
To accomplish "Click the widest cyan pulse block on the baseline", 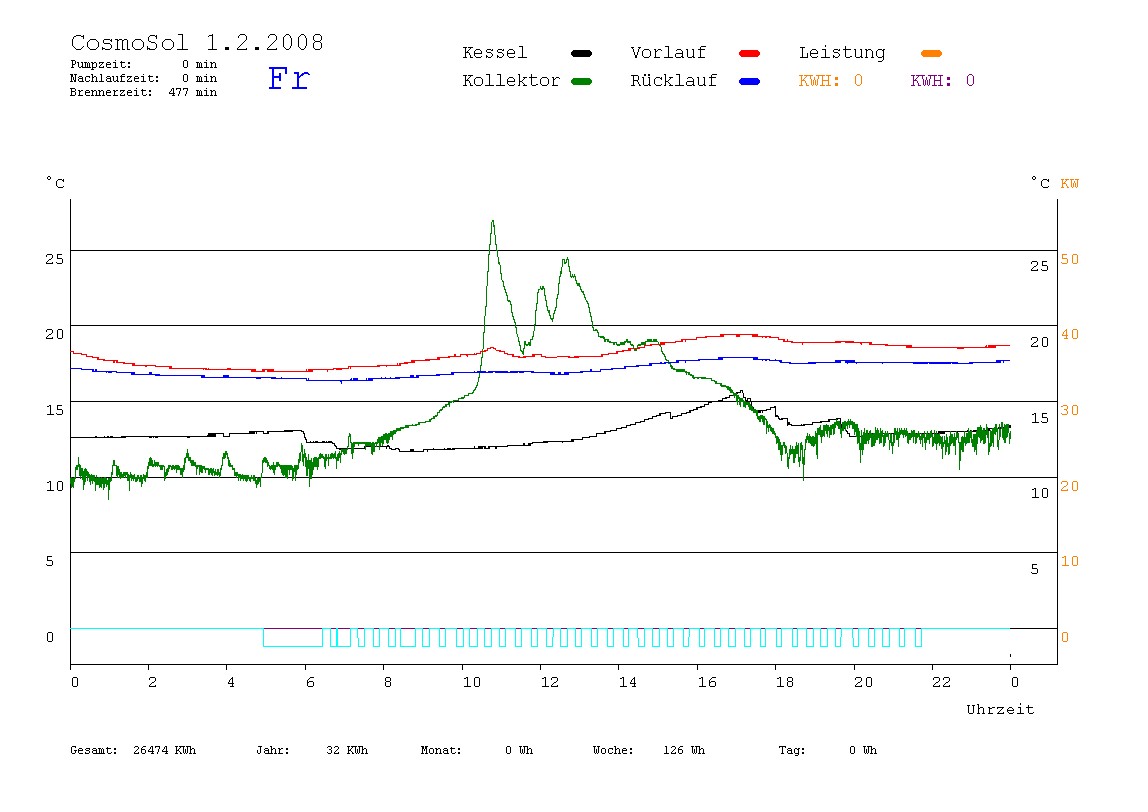I will point(293,638).
